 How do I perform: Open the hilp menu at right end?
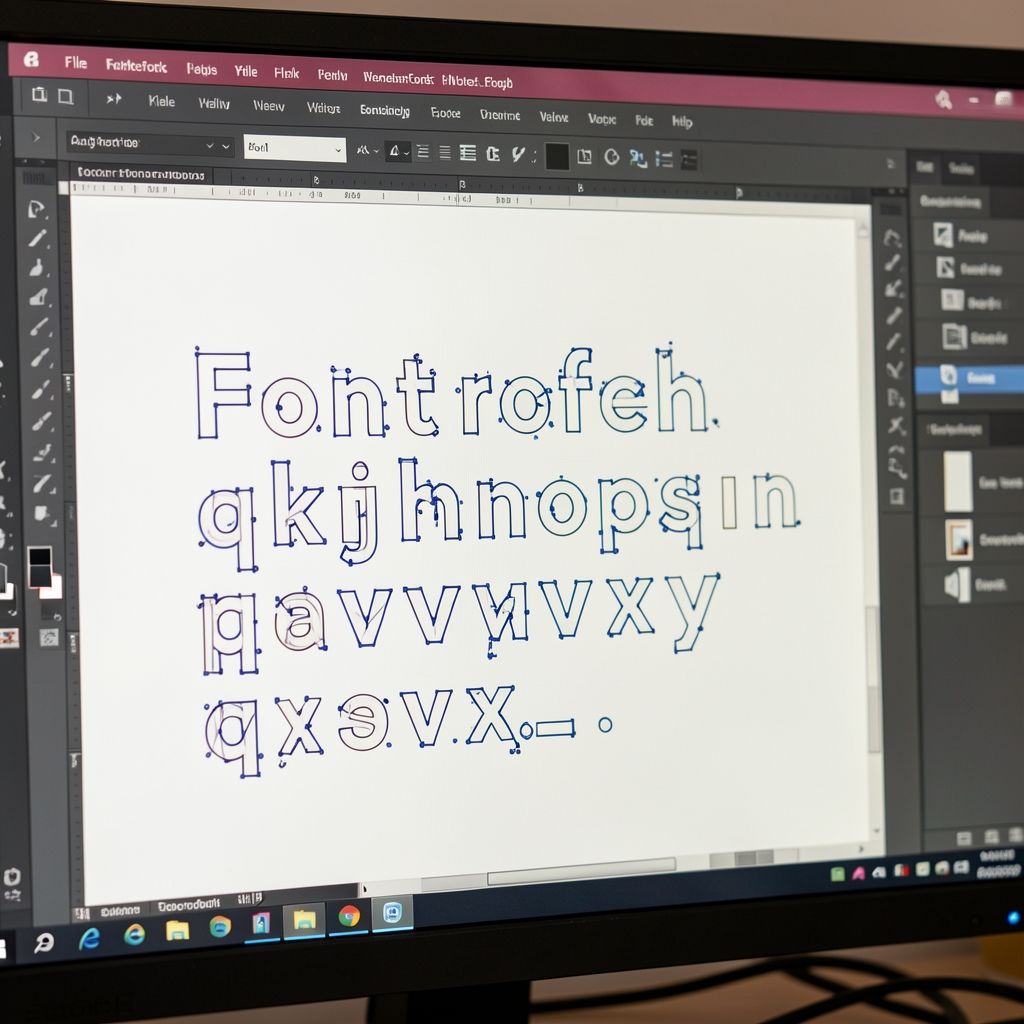(x=682, y=121)
